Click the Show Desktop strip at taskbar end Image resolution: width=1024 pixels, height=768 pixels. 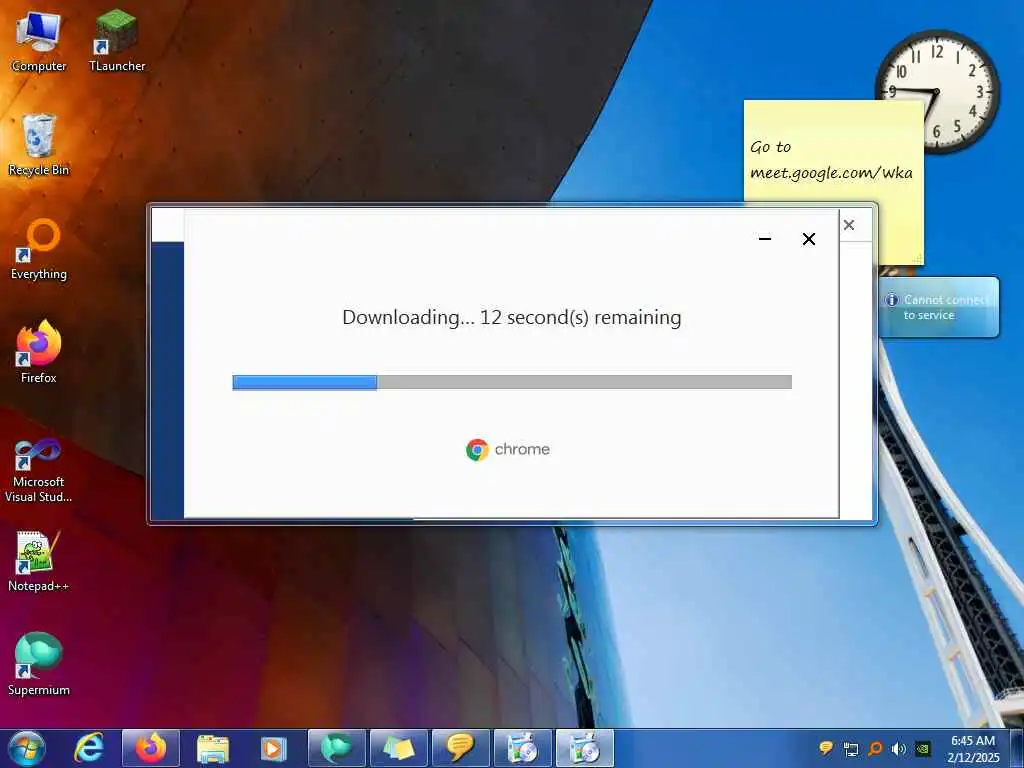tap(1017, 748)
